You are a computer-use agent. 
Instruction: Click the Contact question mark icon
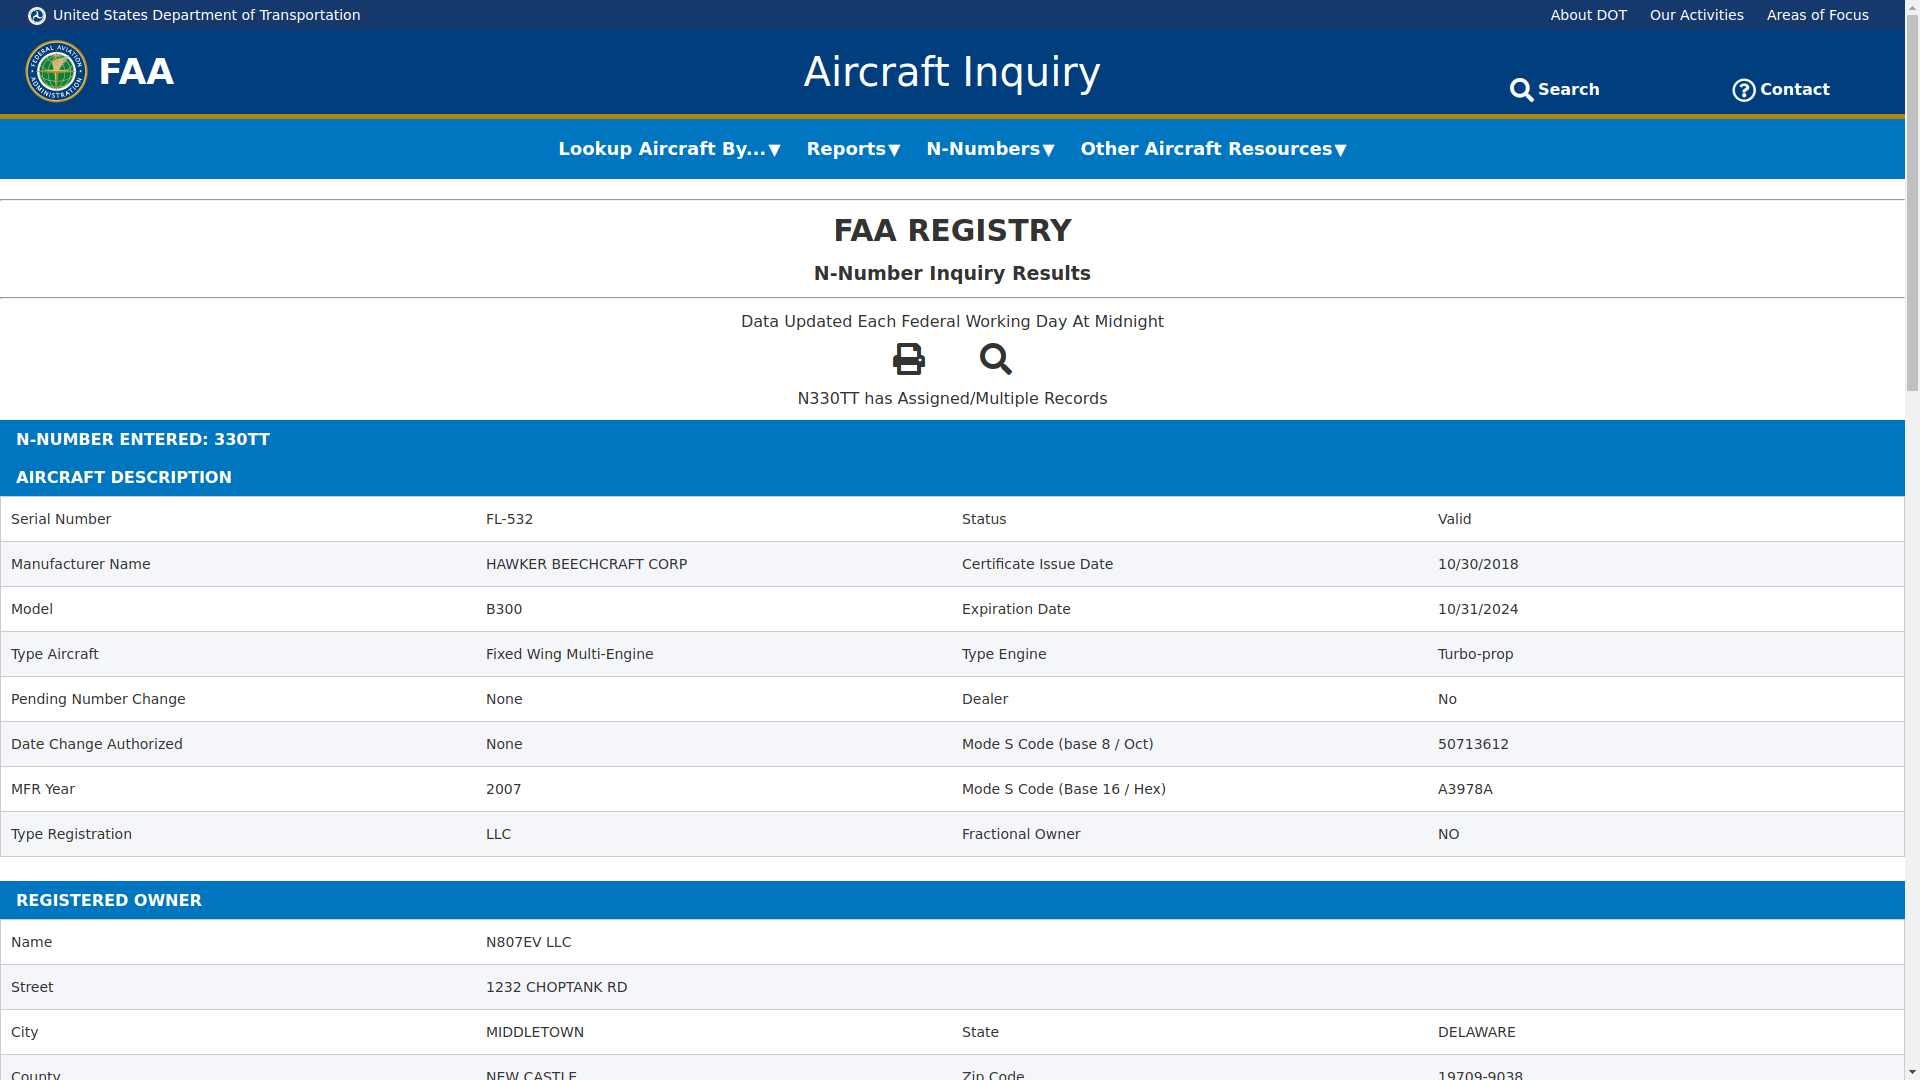pos(1743,90)
